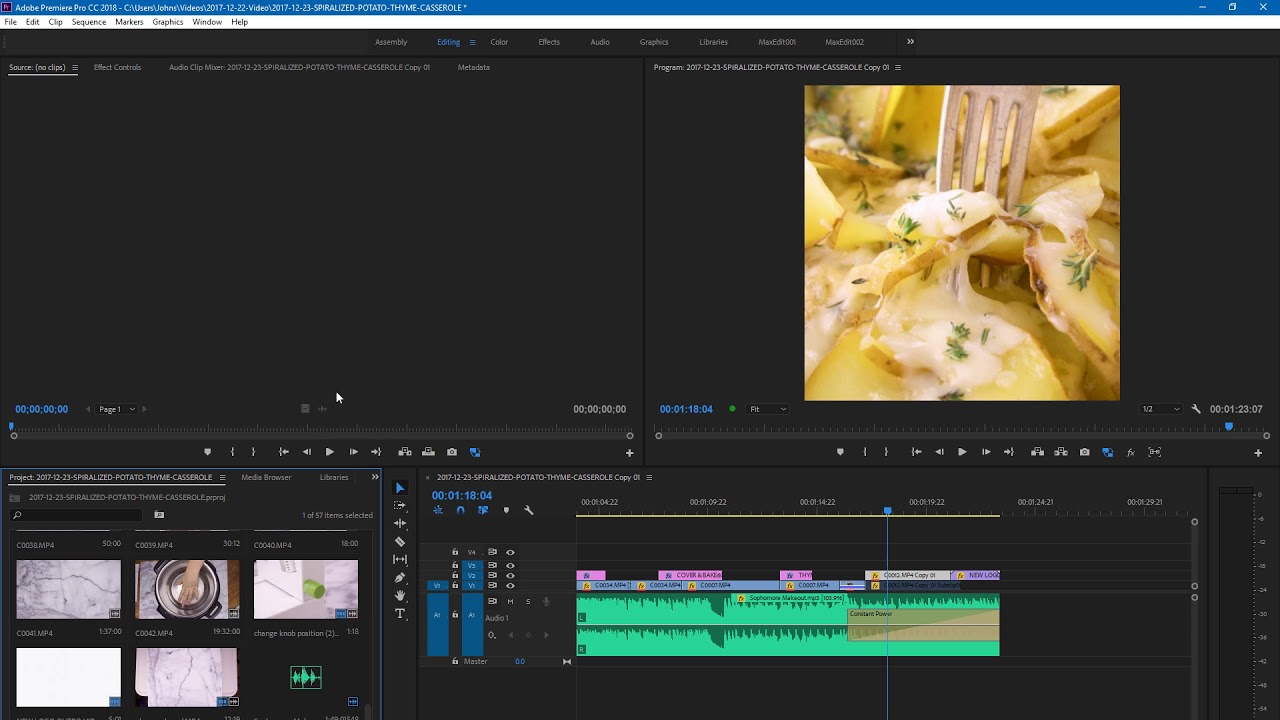Click Lift button in Program monitor
The width and height of the screenshot is (1280, 720).
[1037, 452]
